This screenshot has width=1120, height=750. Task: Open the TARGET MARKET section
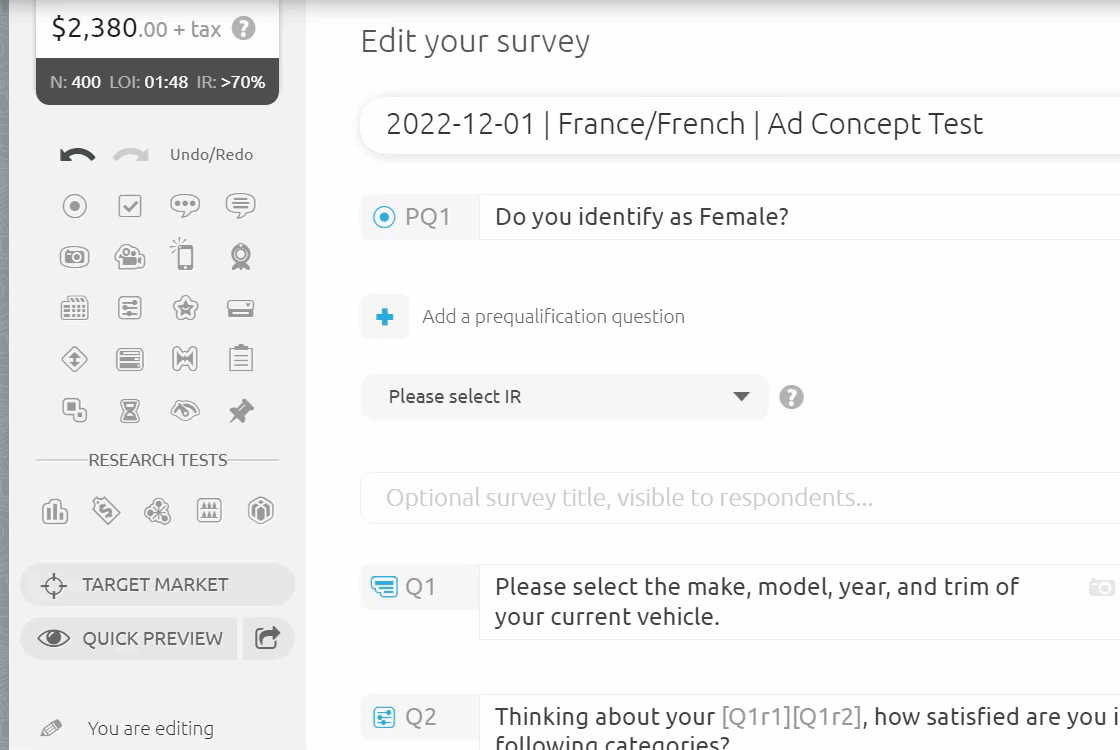(x=157, y=585)
